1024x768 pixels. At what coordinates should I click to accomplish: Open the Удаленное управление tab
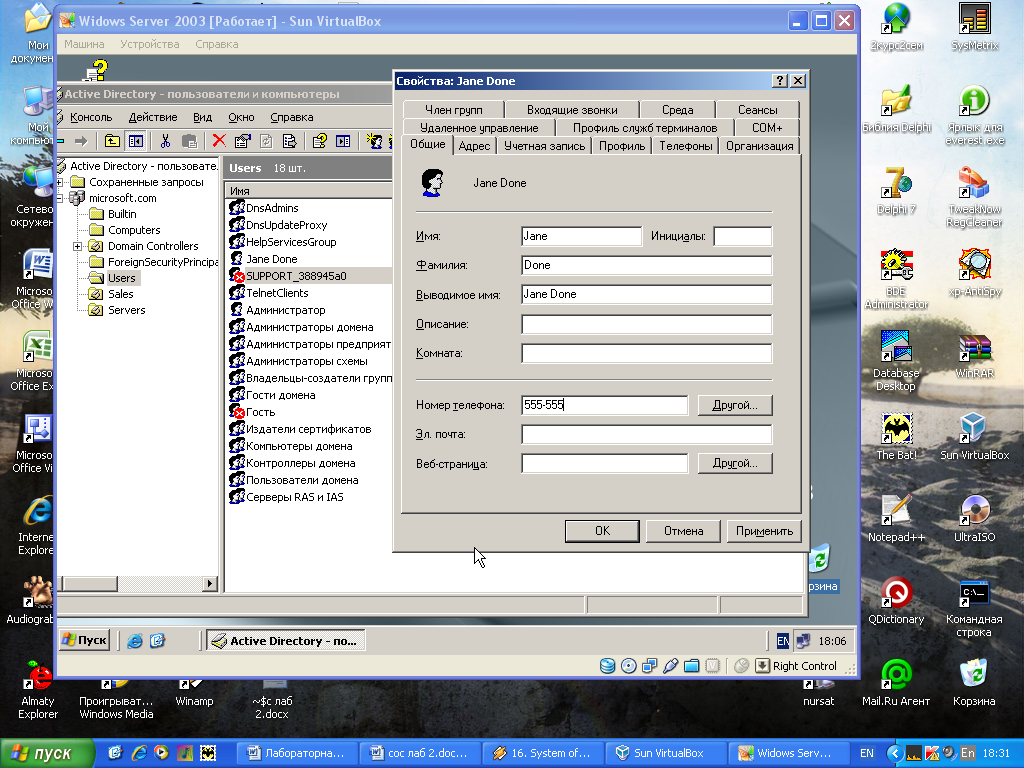pos(479,127)
